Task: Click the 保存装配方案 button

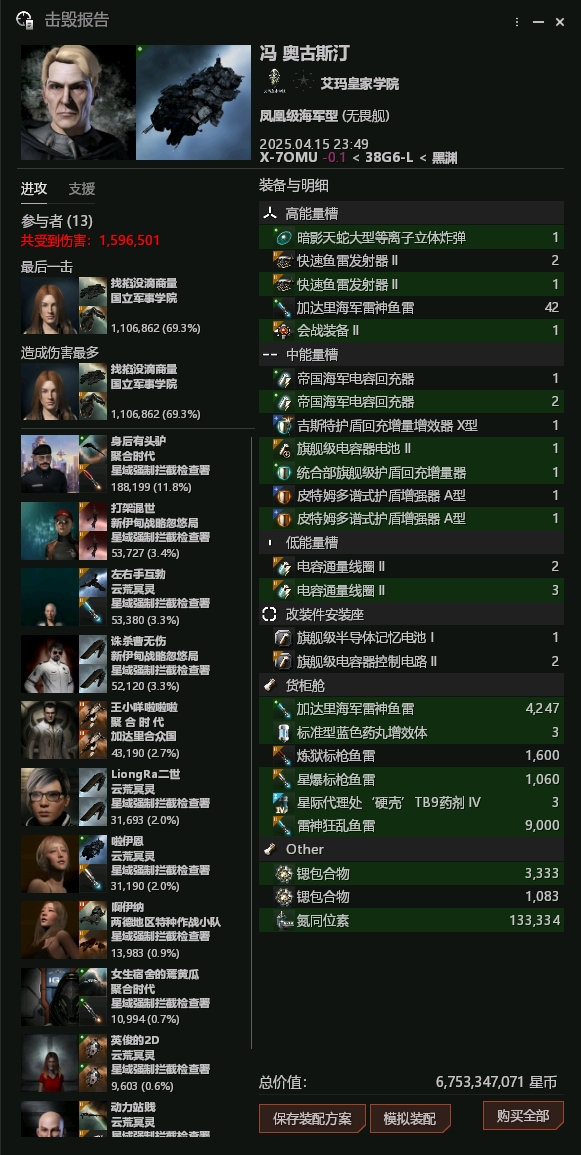Action: (312, 1118)
